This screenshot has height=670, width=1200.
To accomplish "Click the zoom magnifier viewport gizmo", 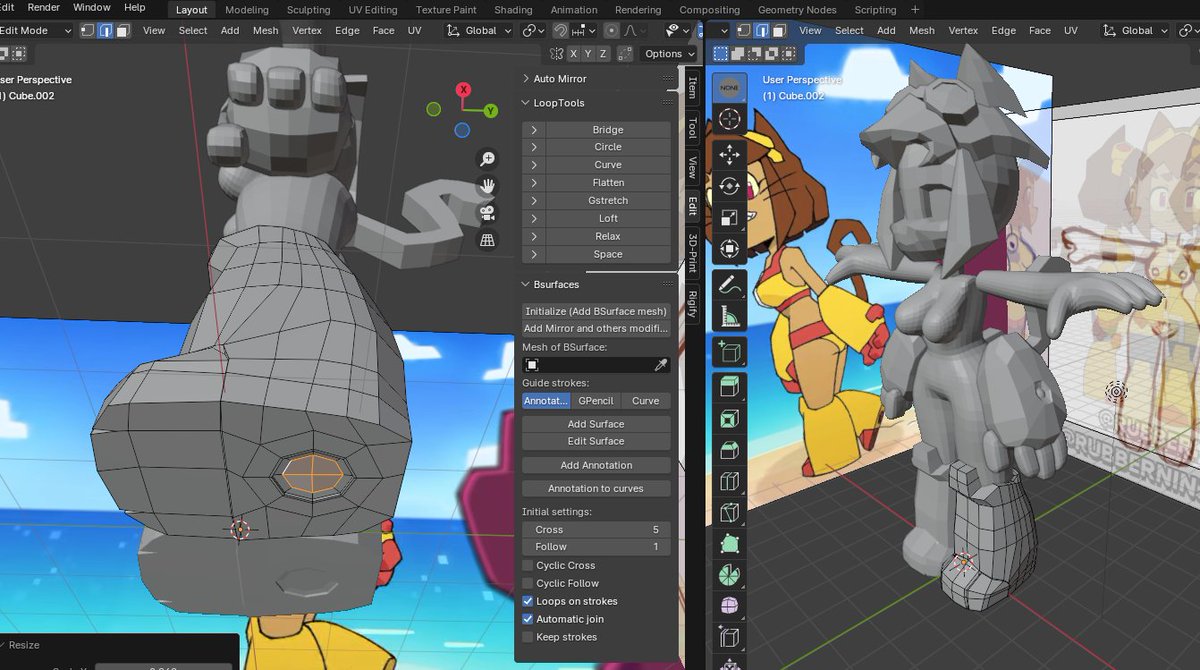I will click(x=487, y=160).
